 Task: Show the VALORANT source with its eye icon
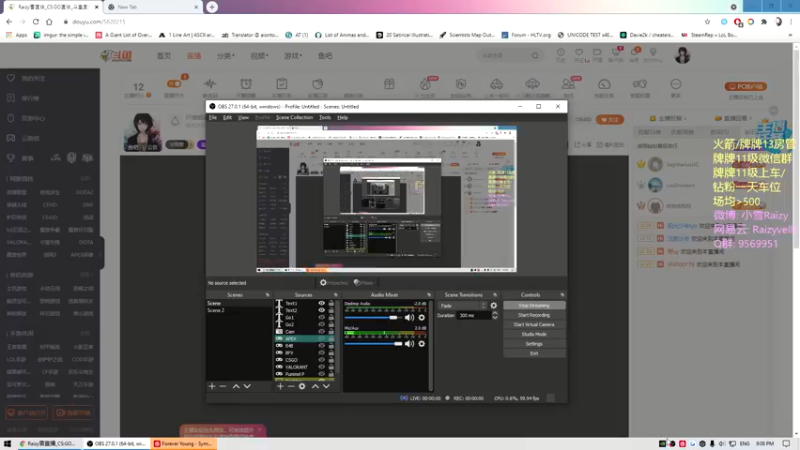pos(321,367)
